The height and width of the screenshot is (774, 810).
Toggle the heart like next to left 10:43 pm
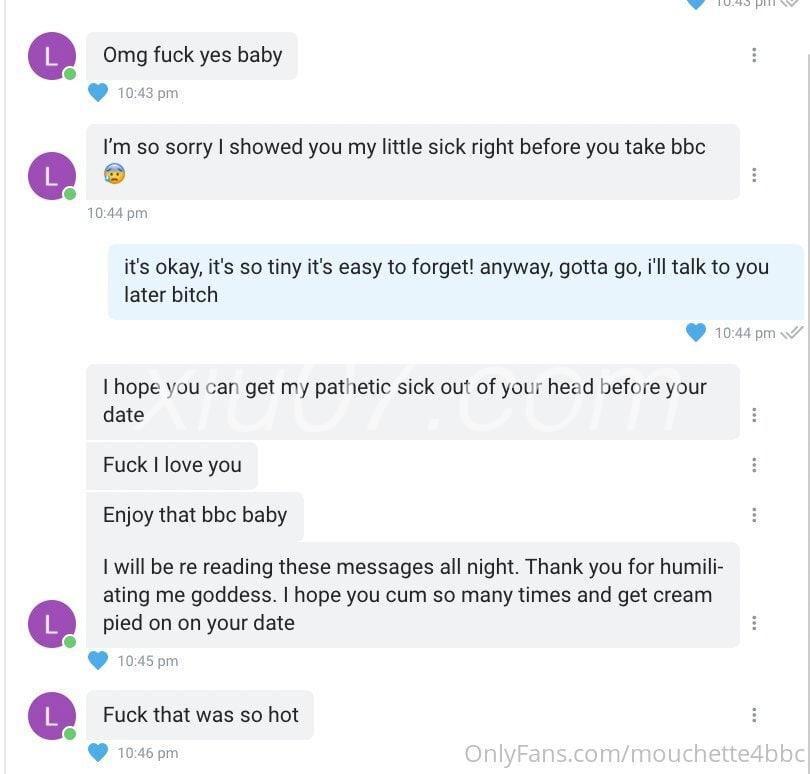(x=98, y=92)
